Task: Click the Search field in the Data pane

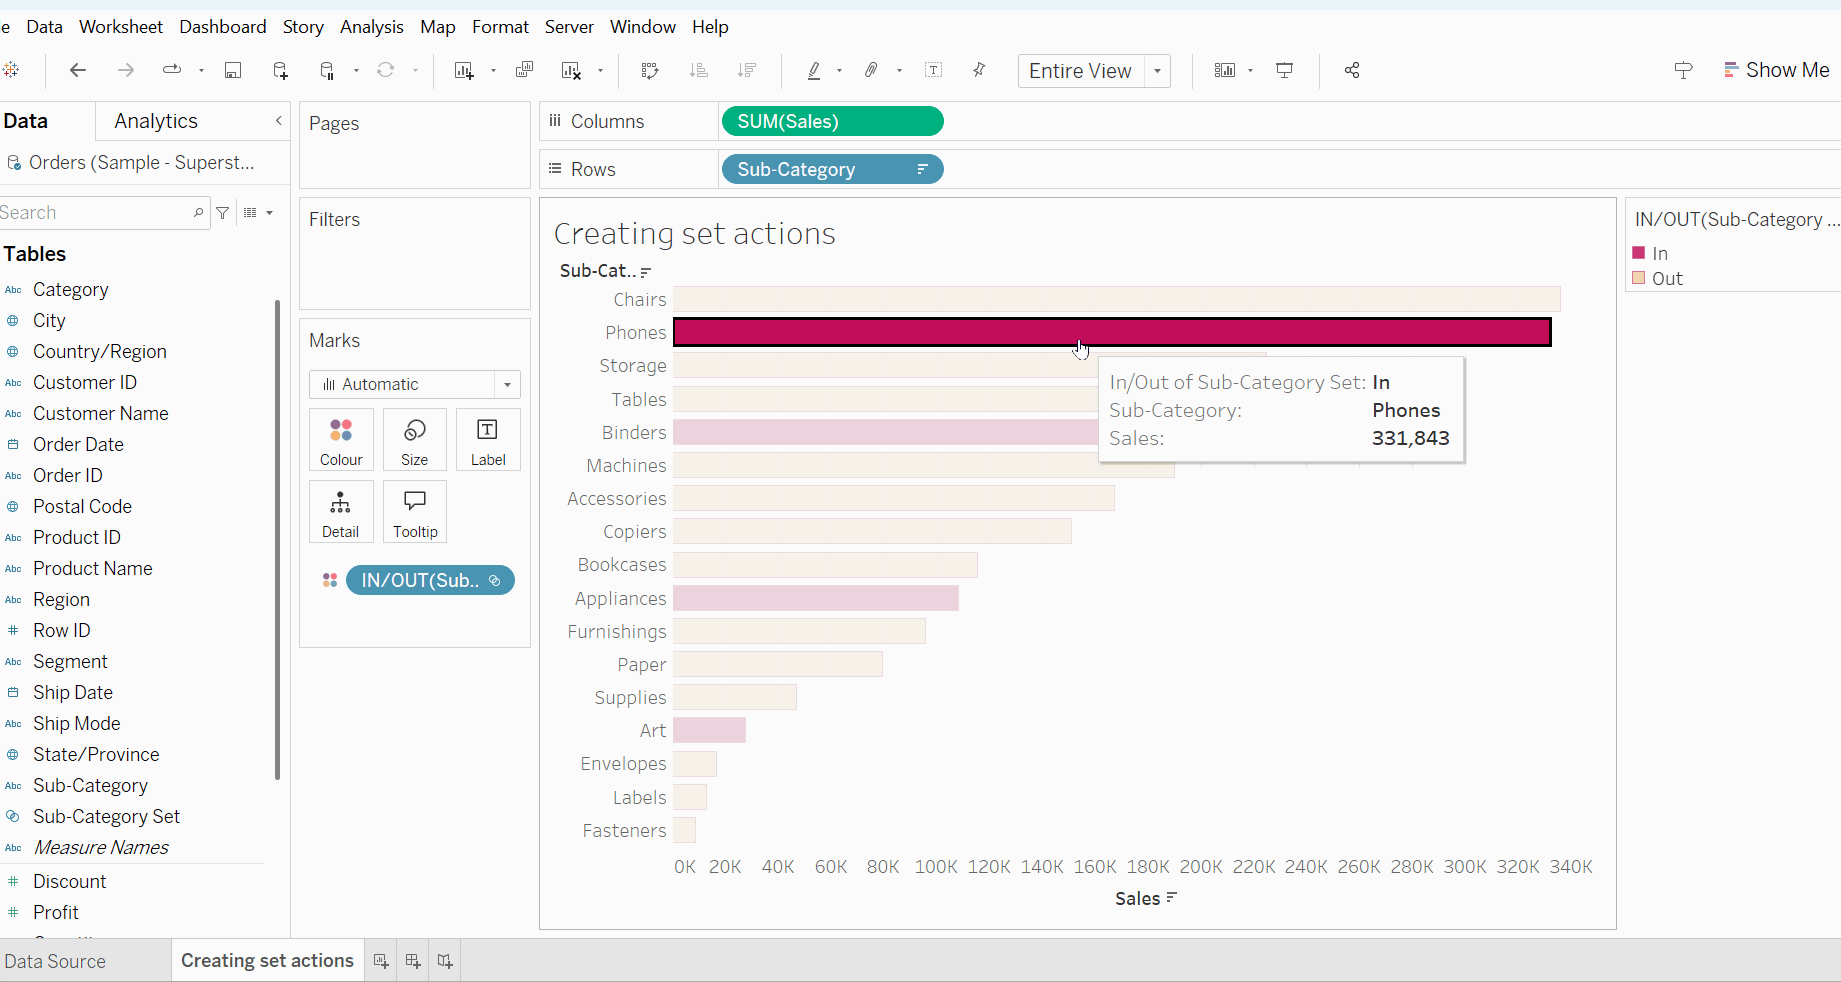Action: (95, 213)
